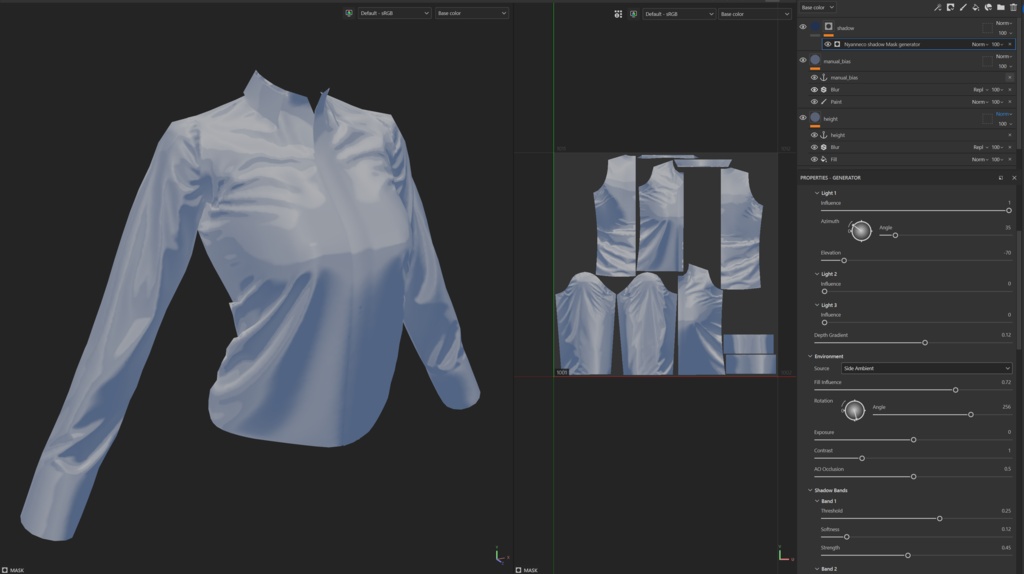Image resolution: width=1024 pixels, height=574 pixels.
Task: Delete the layer with the trash icon
Action: point(1014,7)
